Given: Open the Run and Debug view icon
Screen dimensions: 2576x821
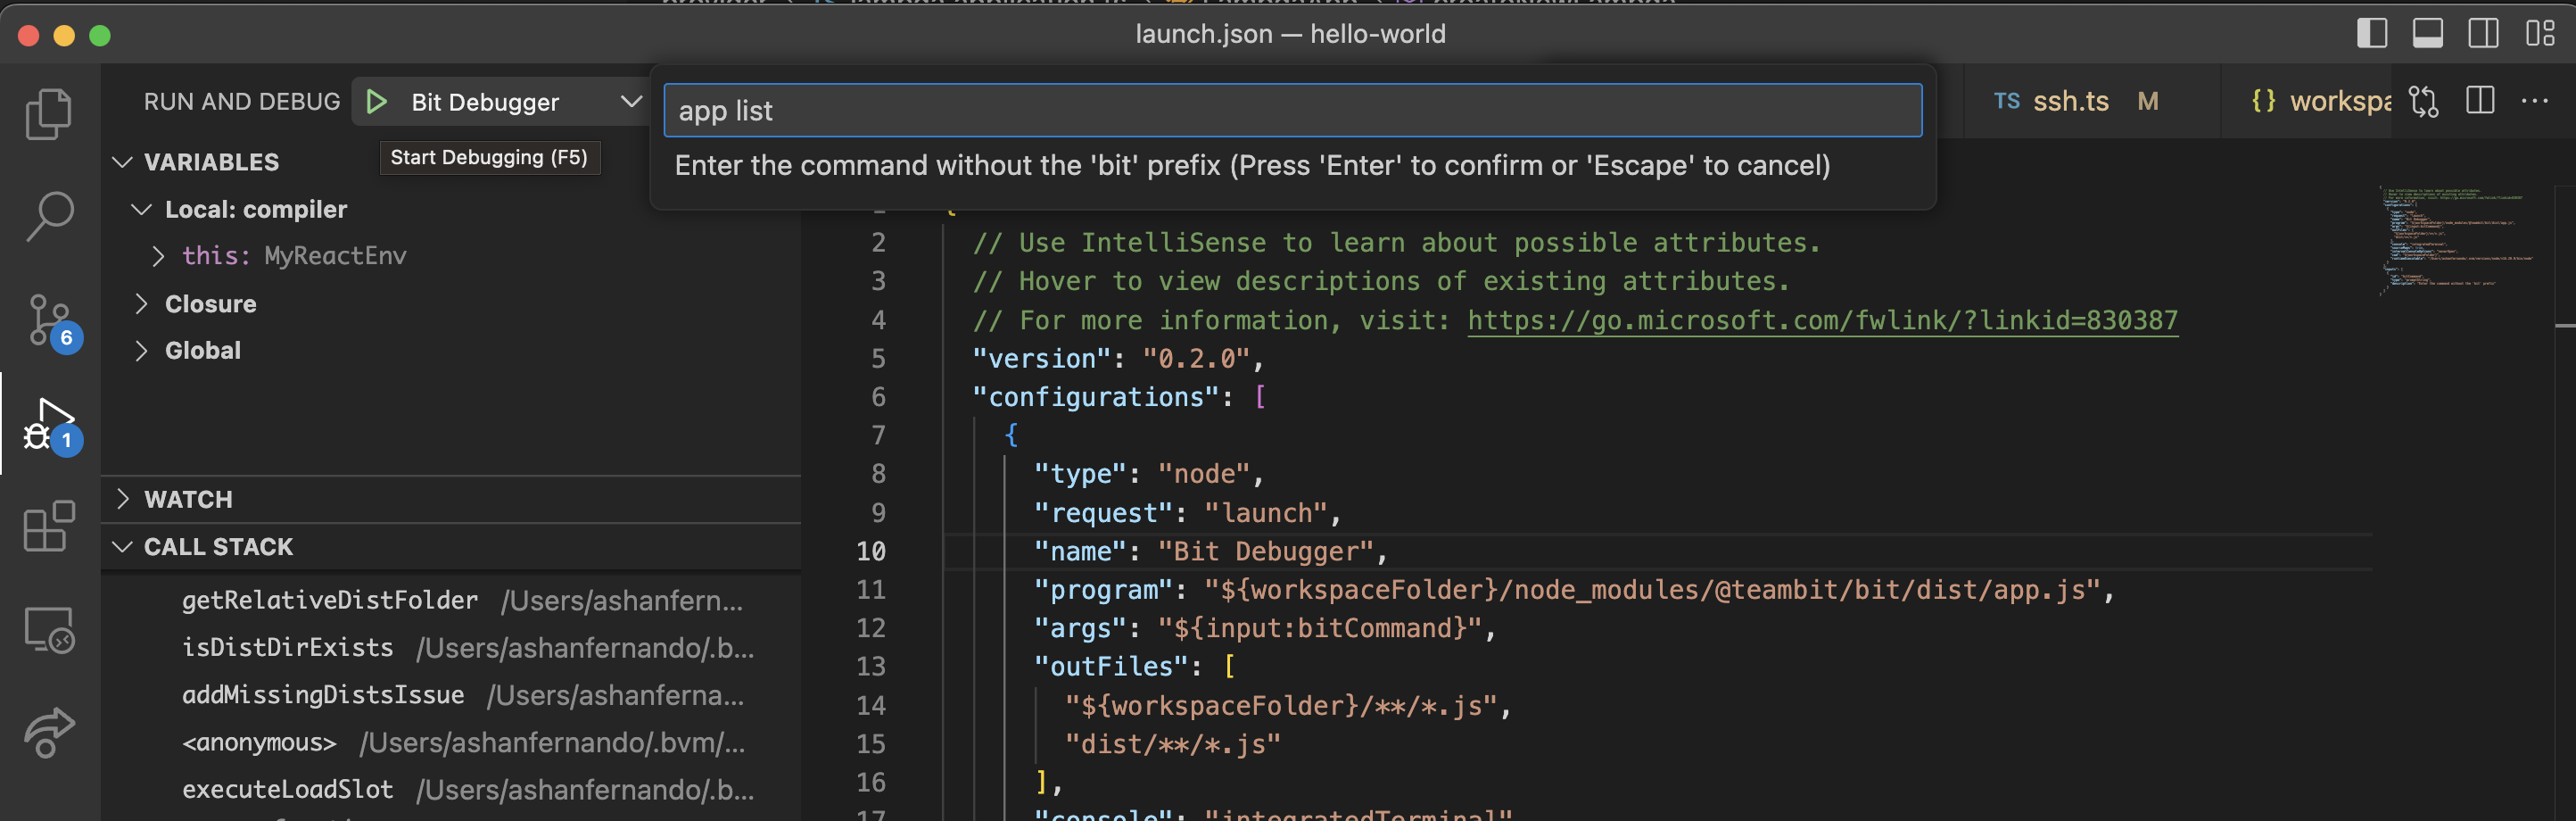Looking at the screenshot, I should pyautogui.click(x=51, y=426).
